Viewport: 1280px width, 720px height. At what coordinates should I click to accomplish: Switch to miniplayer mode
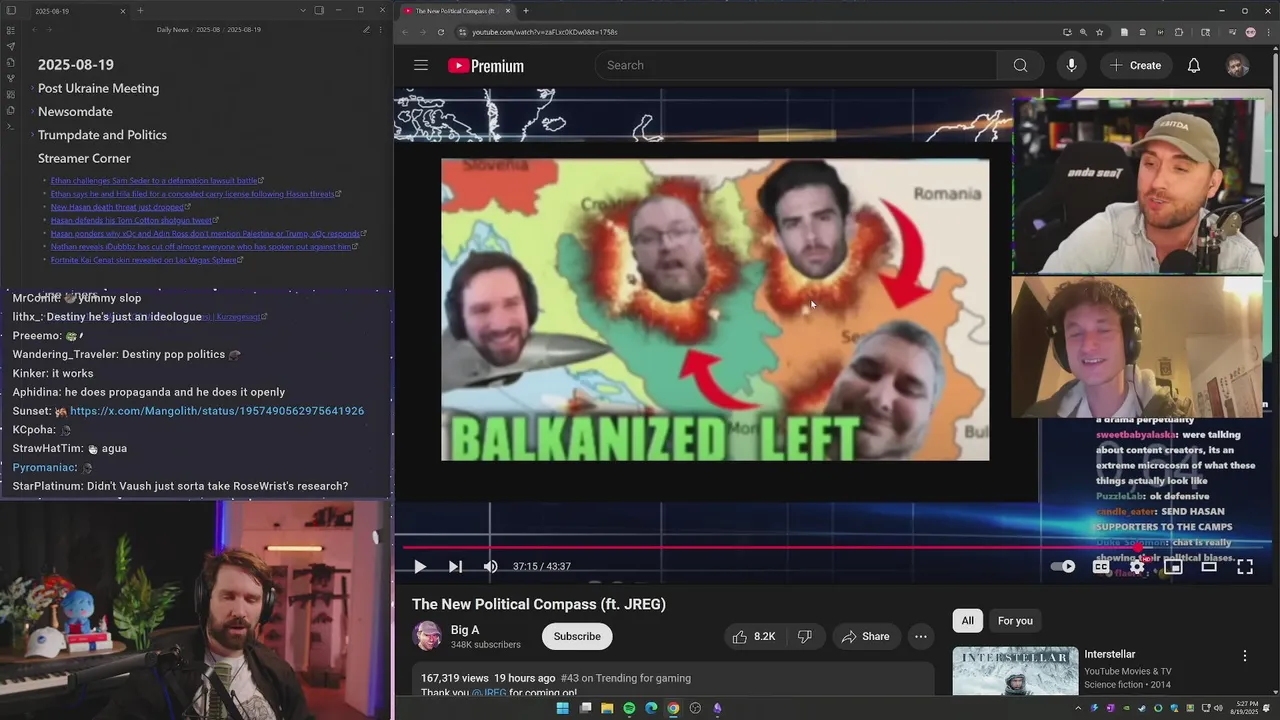click(x=1173, y=566)
